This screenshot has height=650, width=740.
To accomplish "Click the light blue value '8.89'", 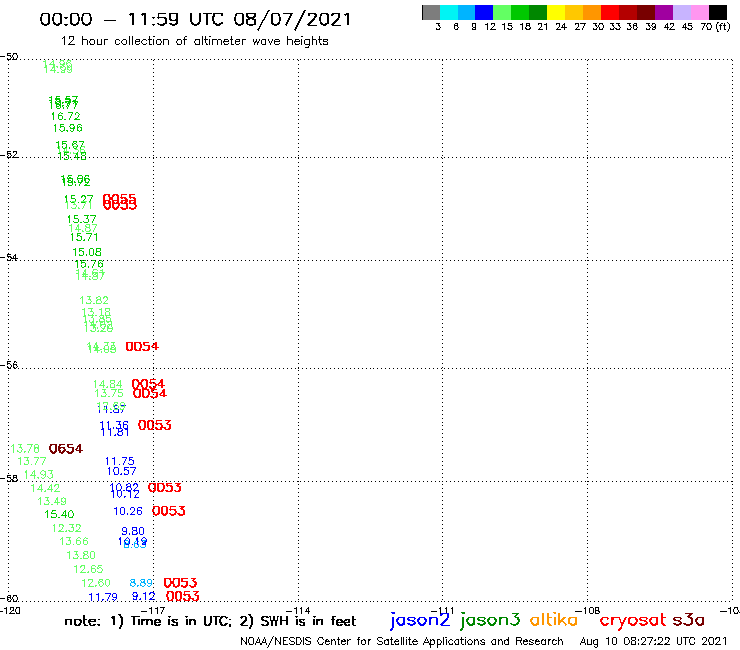I will 141,583.
